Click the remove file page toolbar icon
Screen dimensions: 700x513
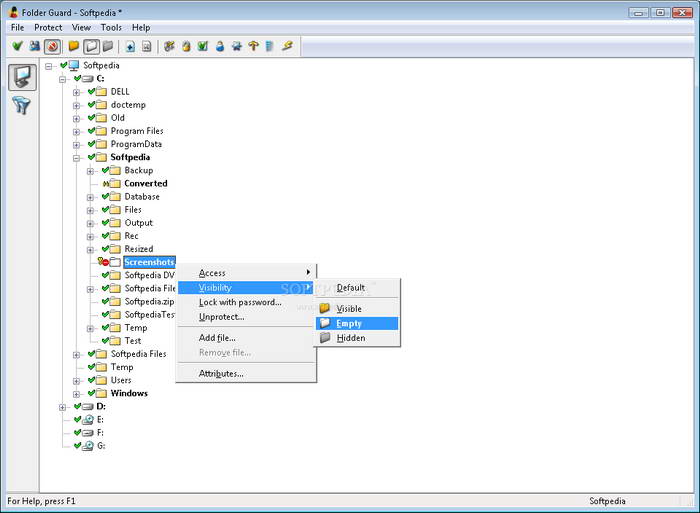147,46
